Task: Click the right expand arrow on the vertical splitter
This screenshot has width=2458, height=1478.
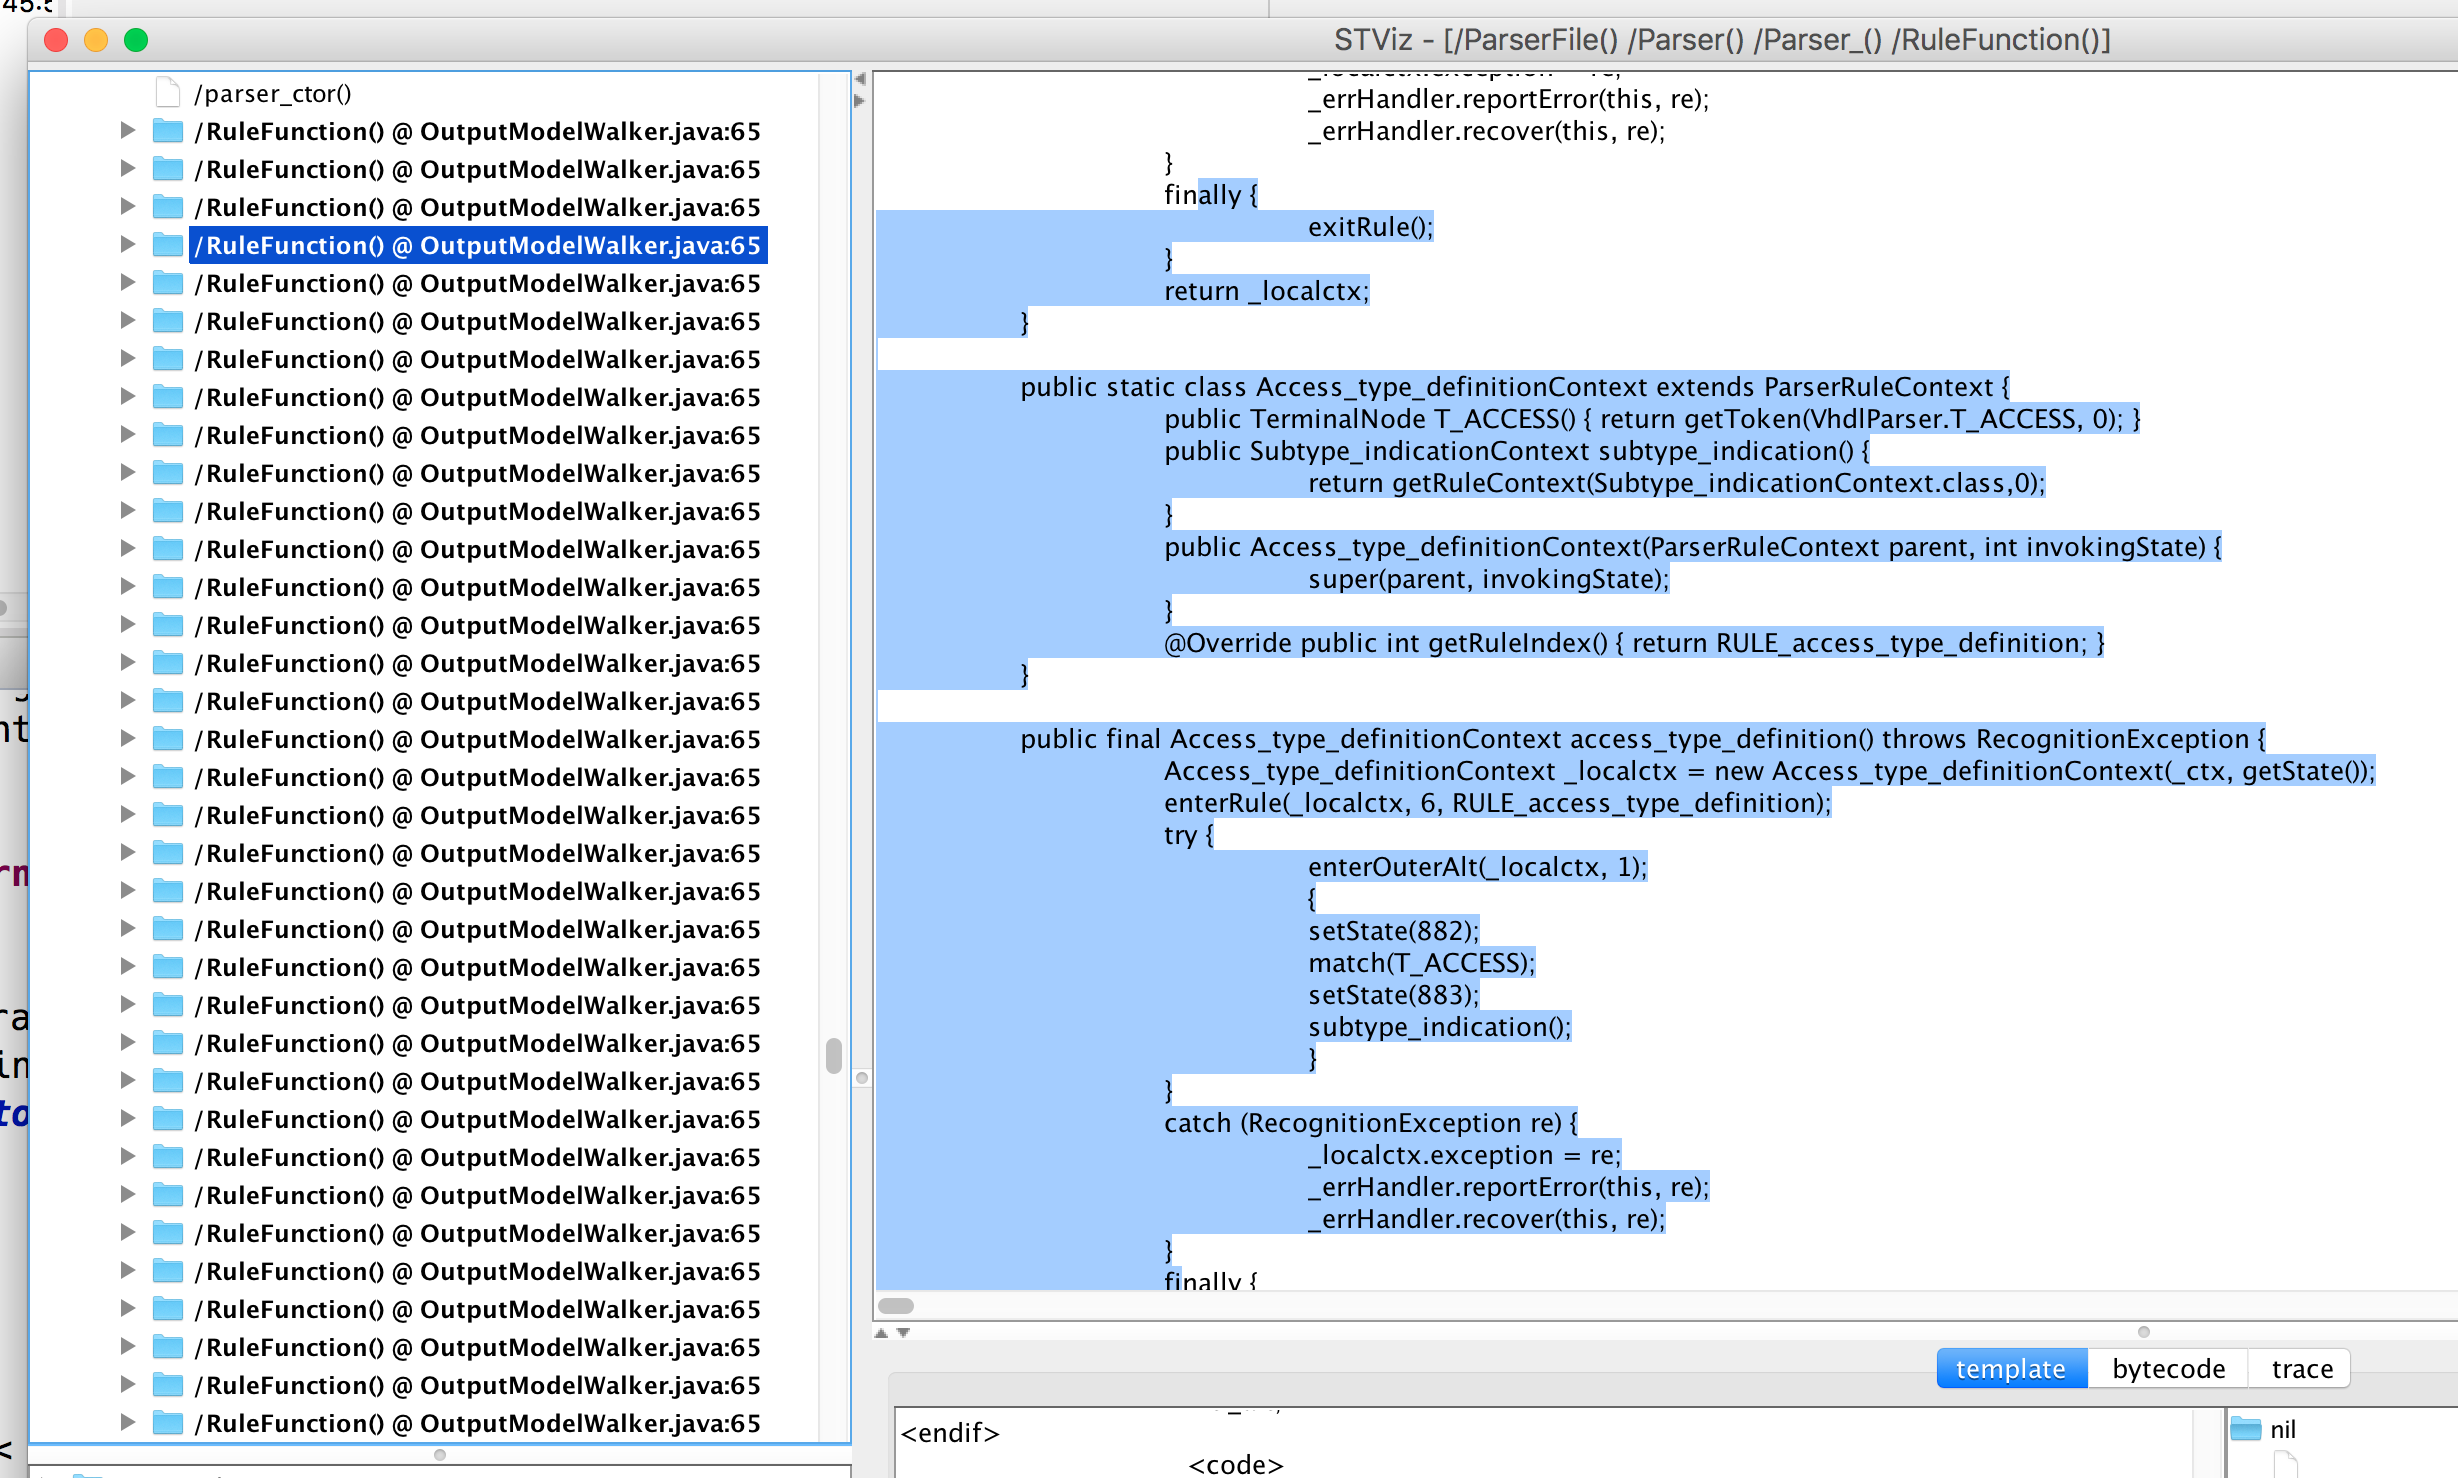Action: (856, 100)
